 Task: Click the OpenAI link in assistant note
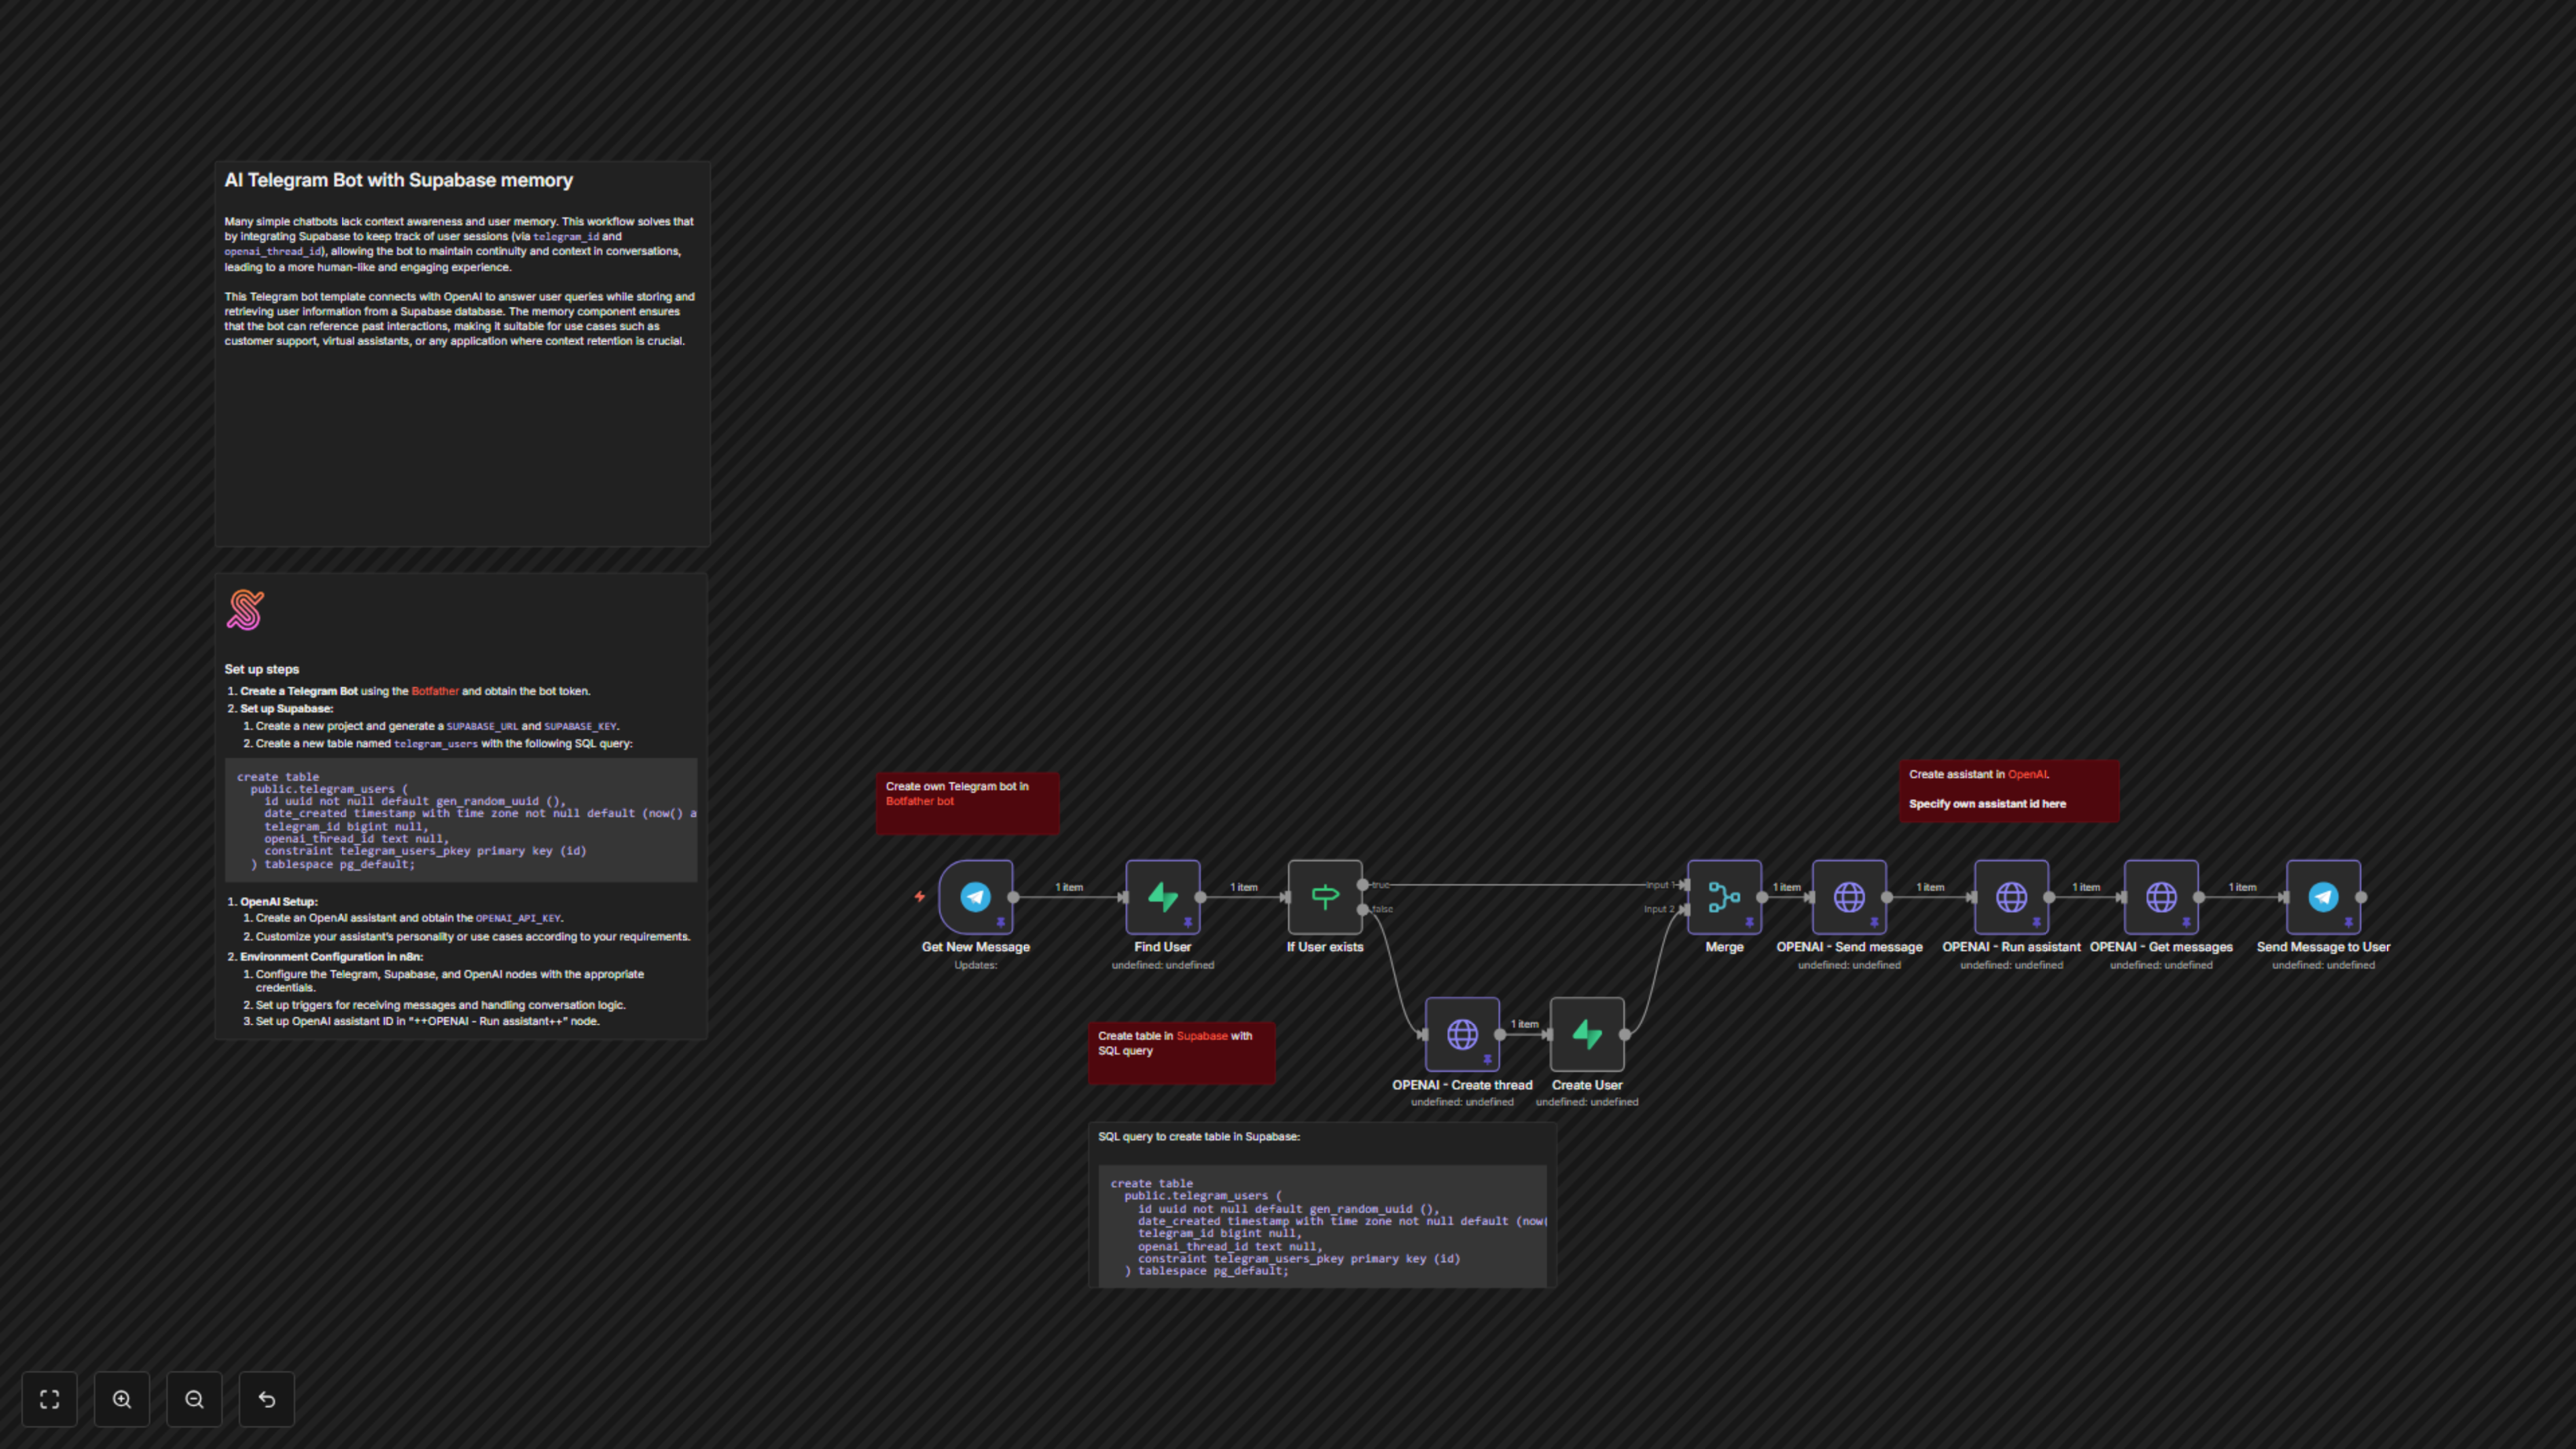click(x=2027, y=774)
